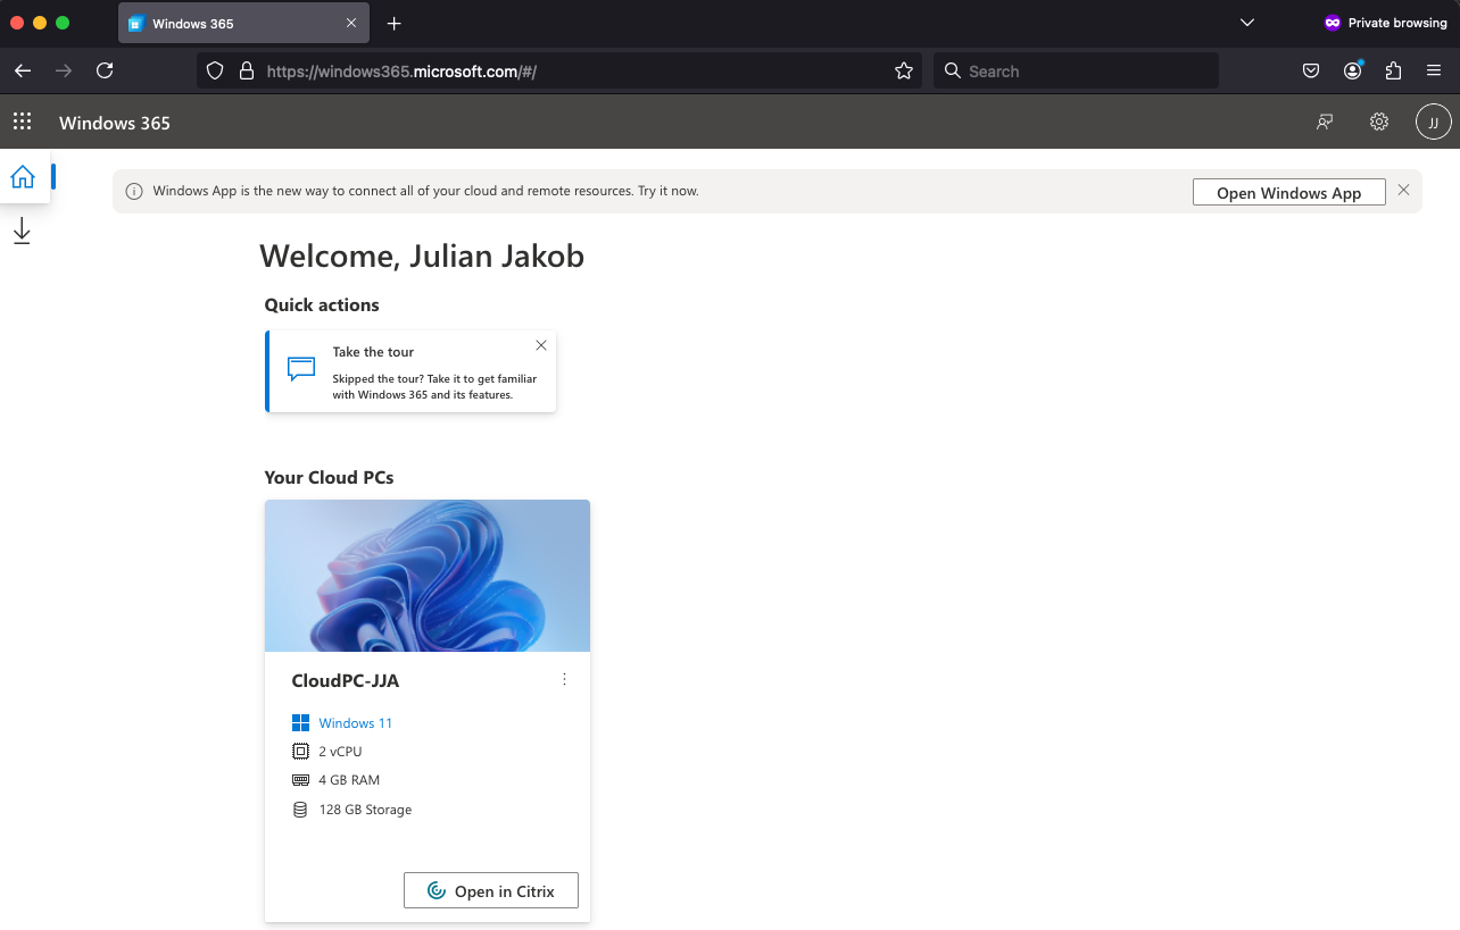Dismiss the Take the tour card
Viewport: 1460px width, 930px height.
[541, 345]
